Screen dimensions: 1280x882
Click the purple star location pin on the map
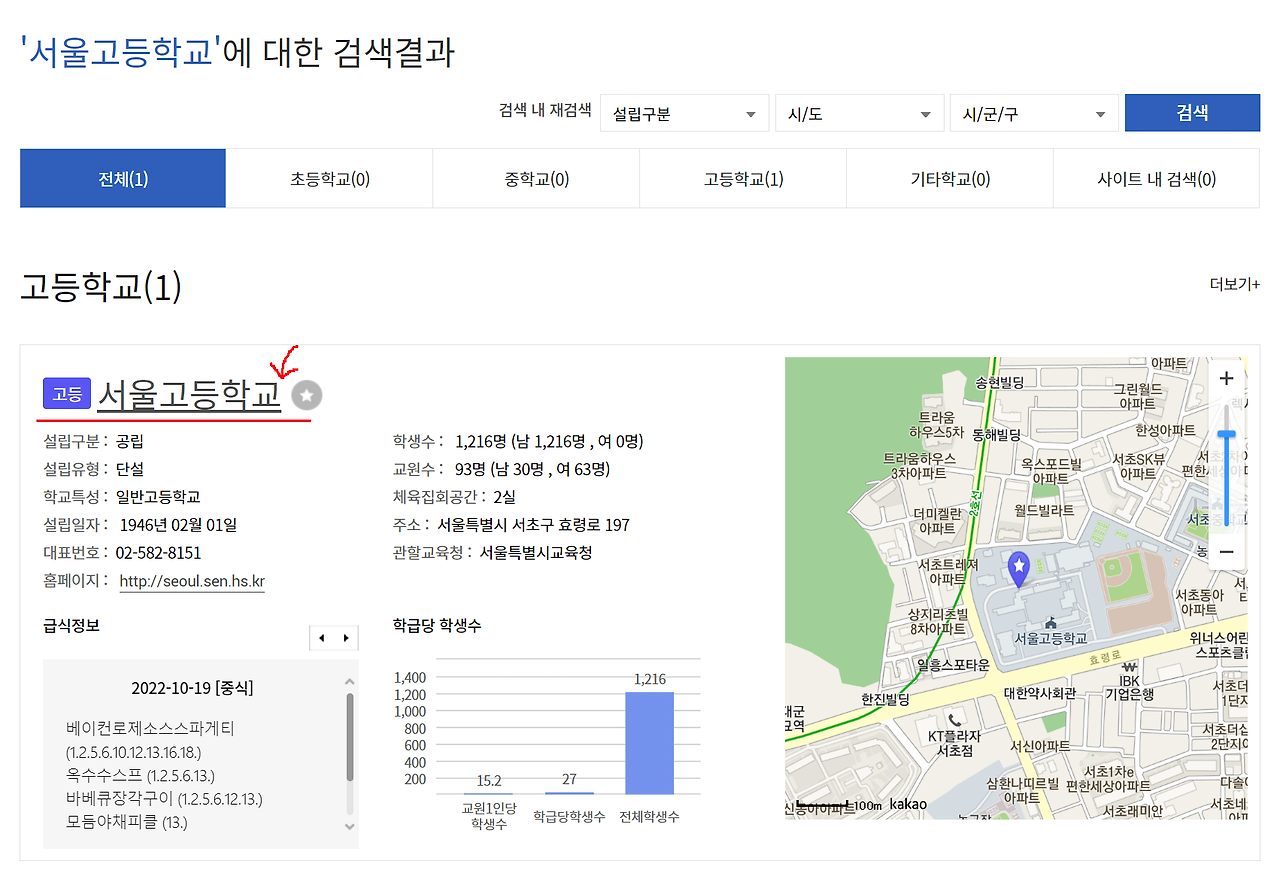tap(1018, 569)
